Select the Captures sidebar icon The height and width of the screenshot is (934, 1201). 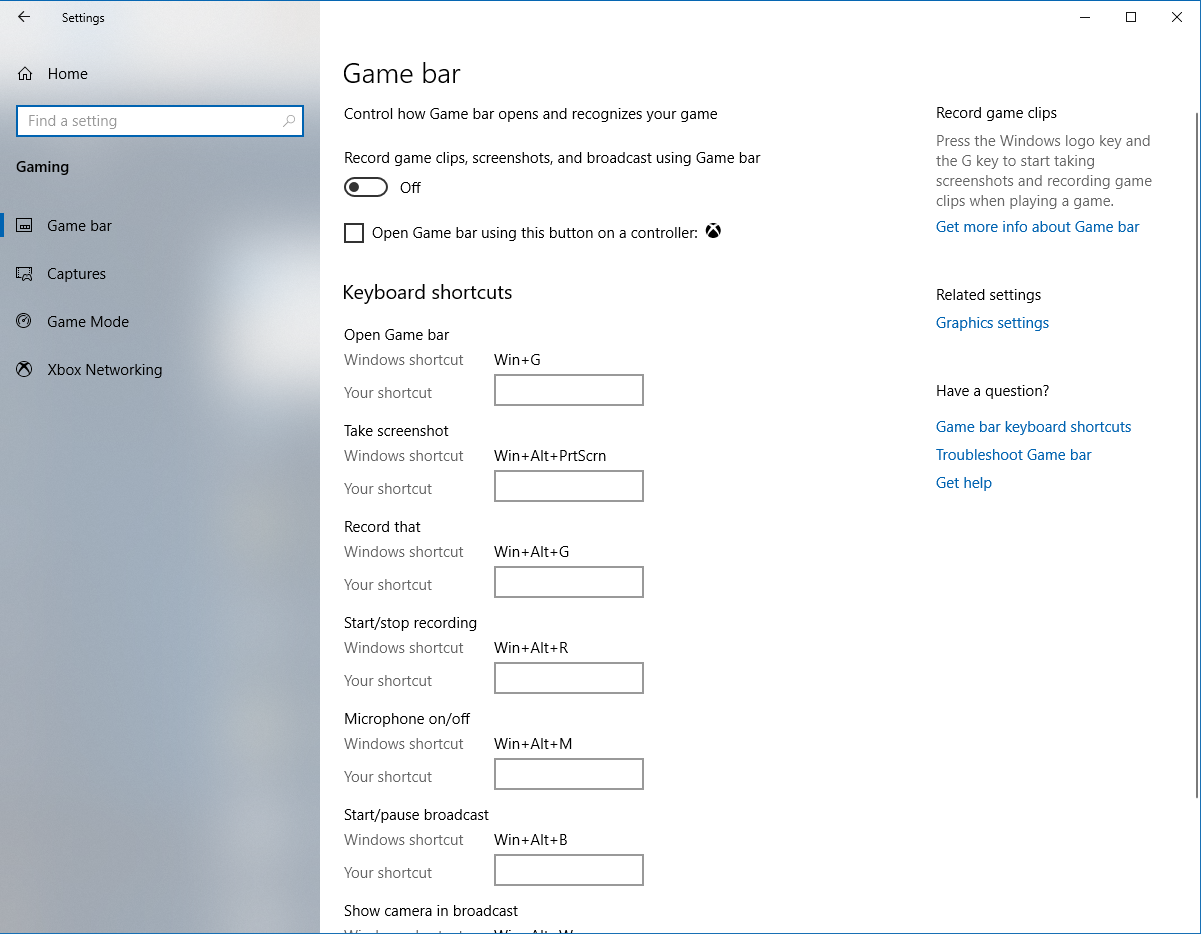click(25, 274)
